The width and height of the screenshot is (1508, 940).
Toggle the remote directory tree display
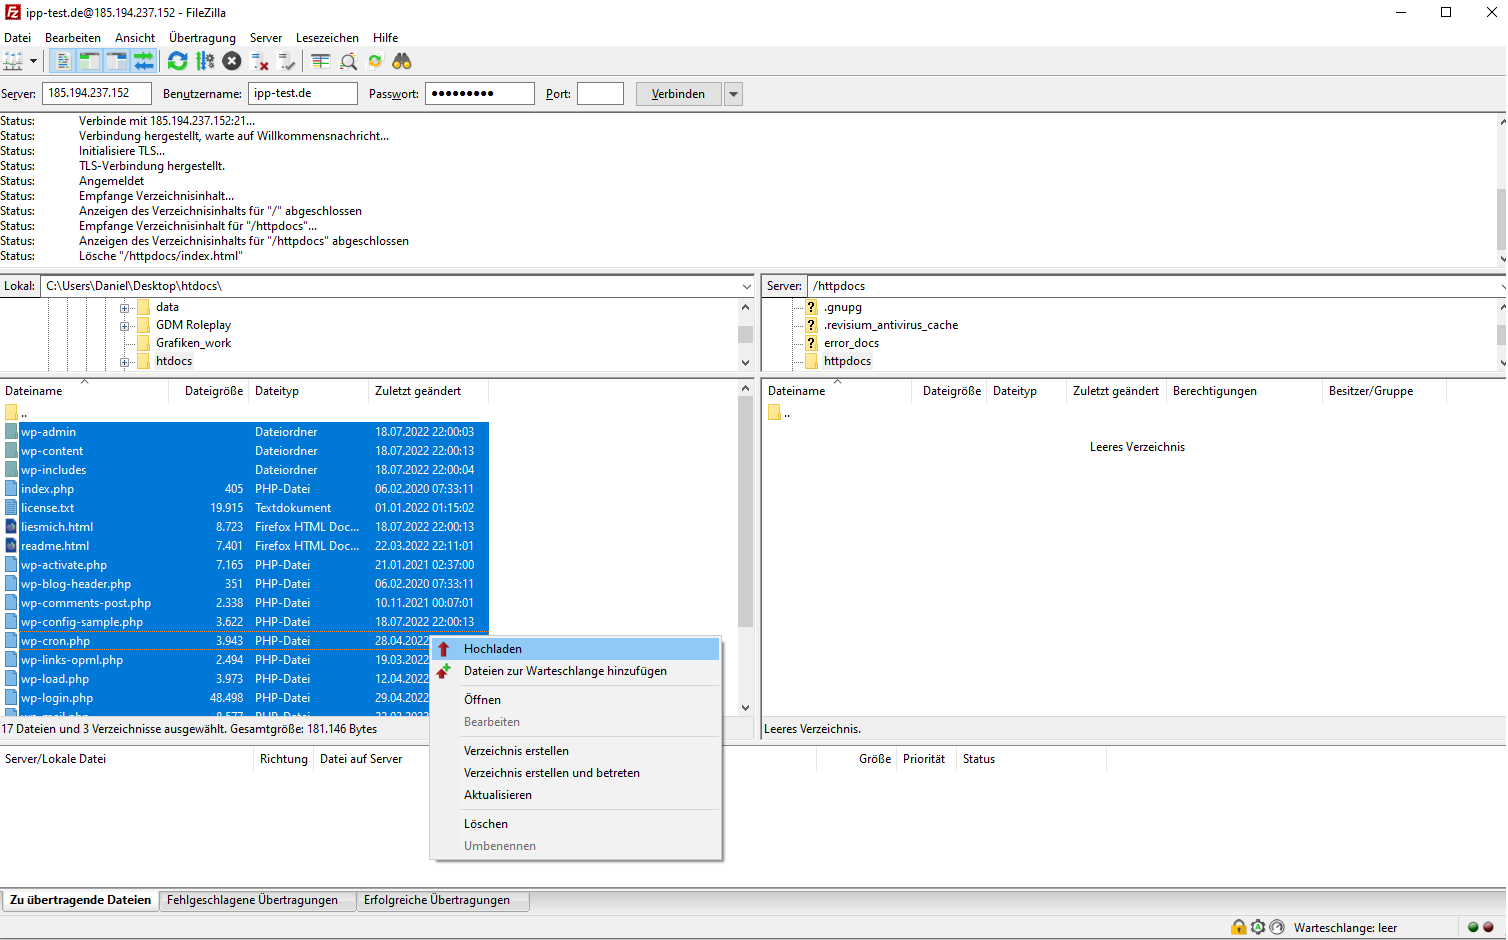pyautogui.click(x=116, y=61)
